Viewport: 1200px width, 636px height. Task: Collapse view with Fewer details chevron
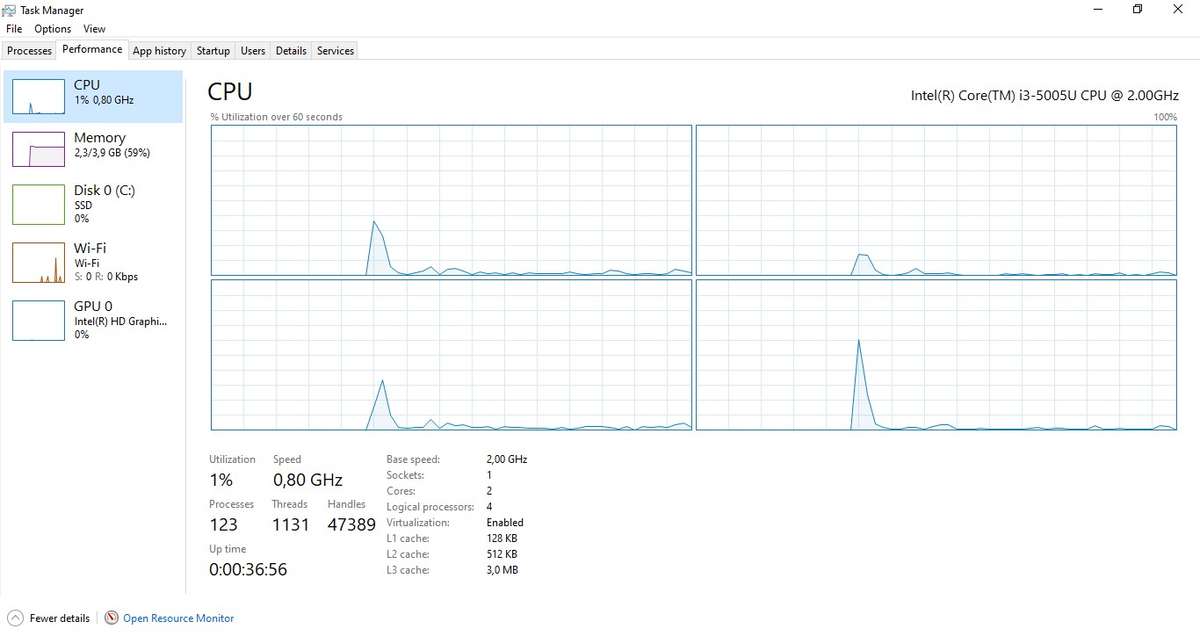(x=15, y=618)
